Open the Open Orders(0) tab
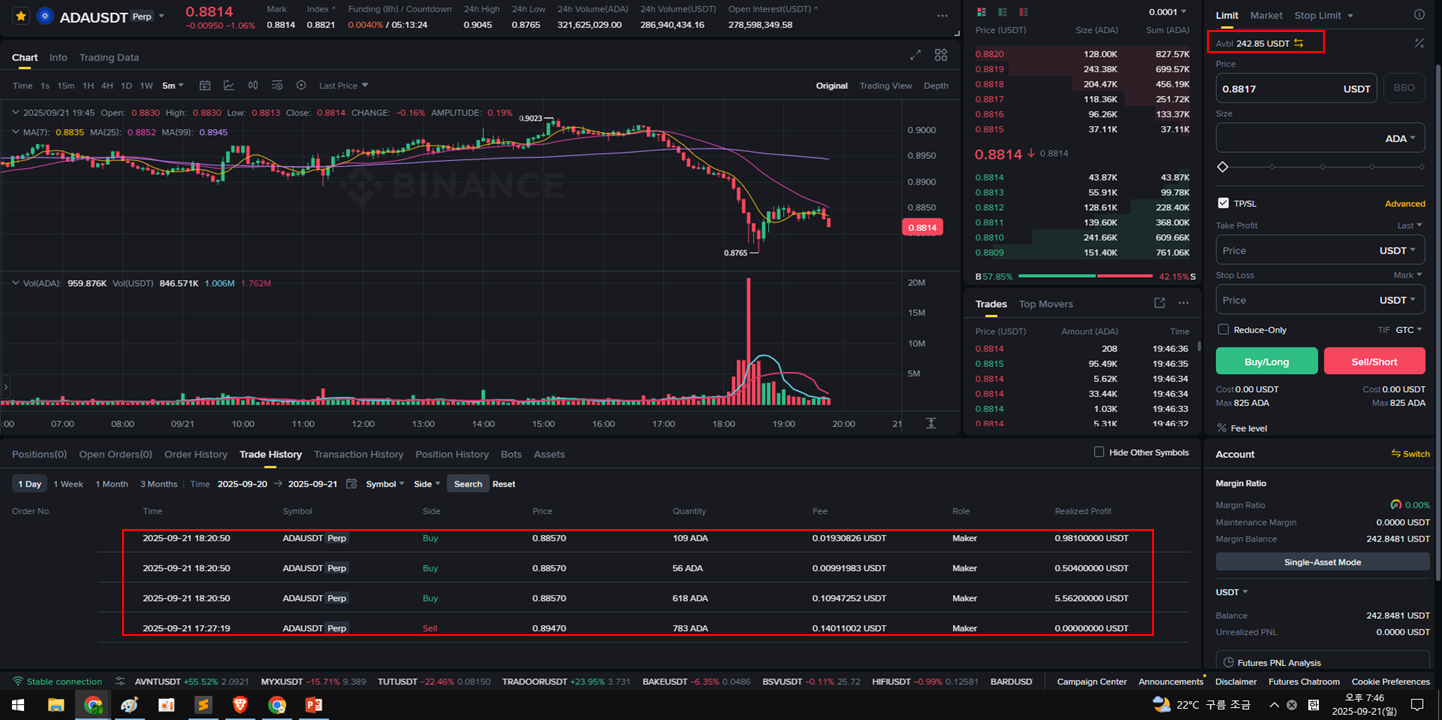The height and width of the screenshot is (720, 1442). click(116, 454)
